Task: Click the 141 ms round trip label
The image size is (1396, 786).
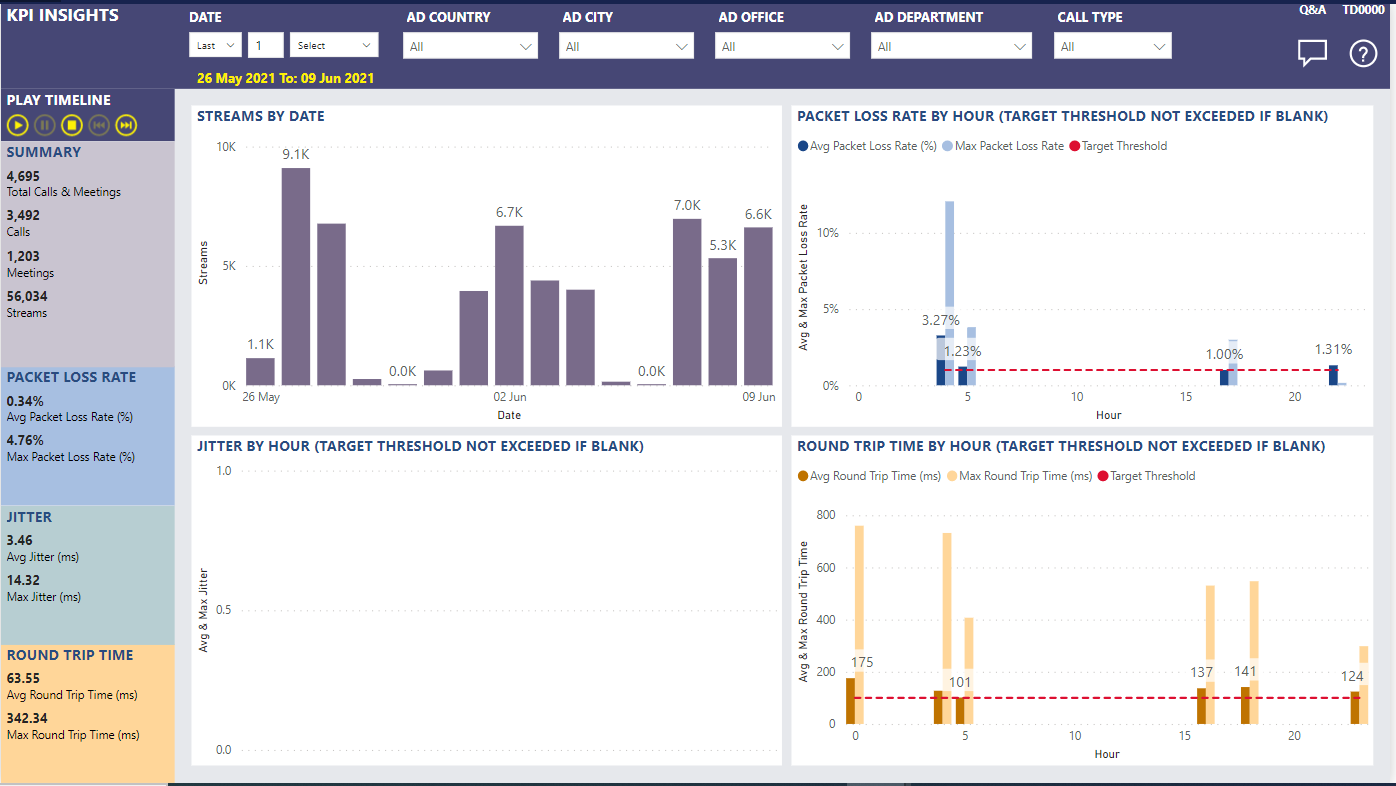Action: pos(1246,671)
